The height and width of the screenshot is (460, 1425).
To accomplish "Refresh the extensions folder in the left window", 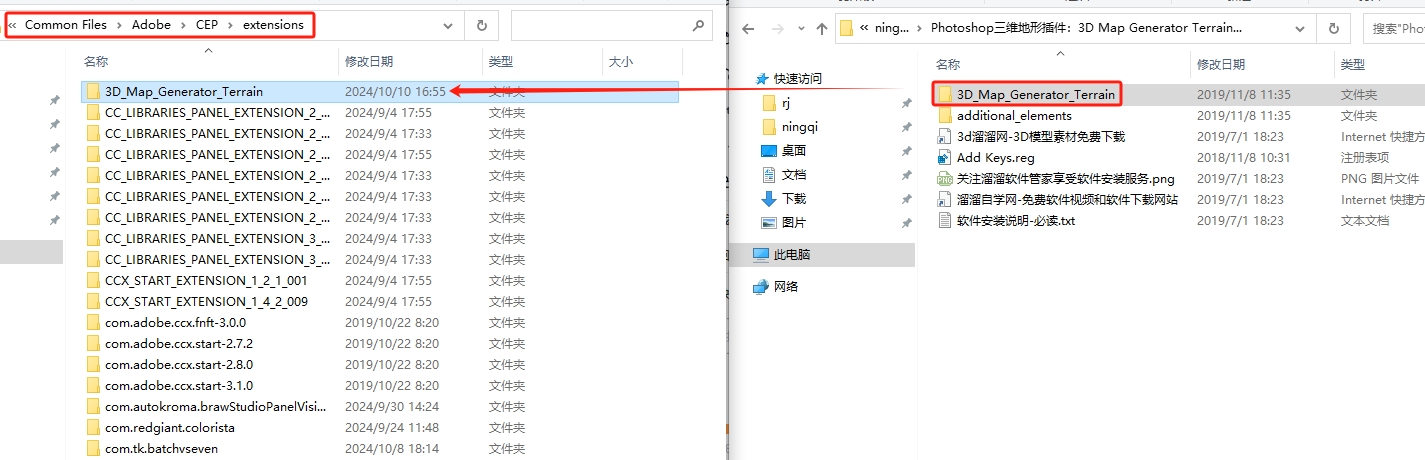I will pos(482,26).
